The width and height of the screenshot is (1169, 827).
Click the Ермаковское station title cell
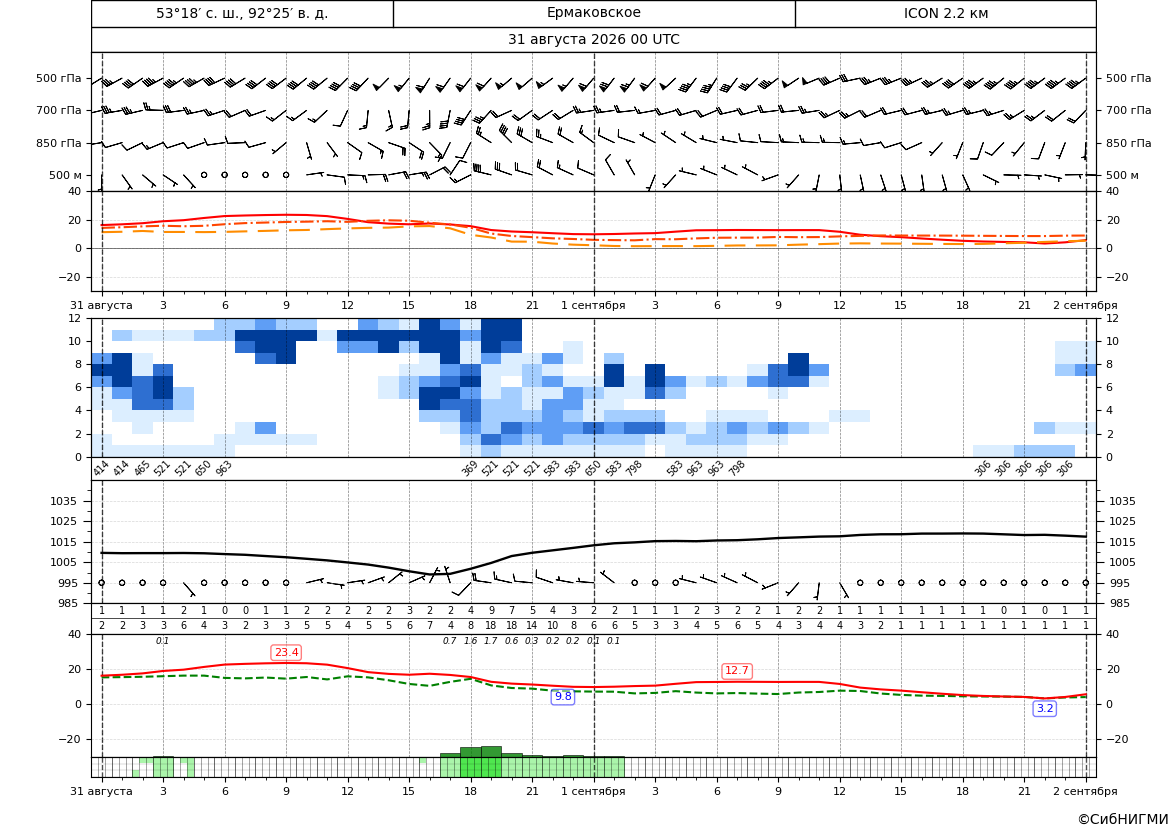coord(593,13)
